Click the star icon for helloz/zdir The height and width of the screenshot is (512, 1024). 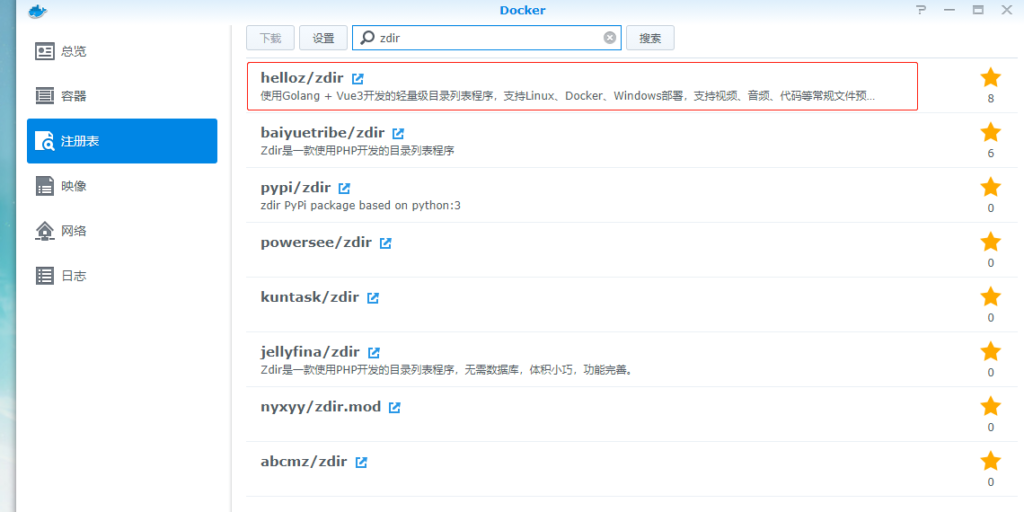[x=991, y=78]
